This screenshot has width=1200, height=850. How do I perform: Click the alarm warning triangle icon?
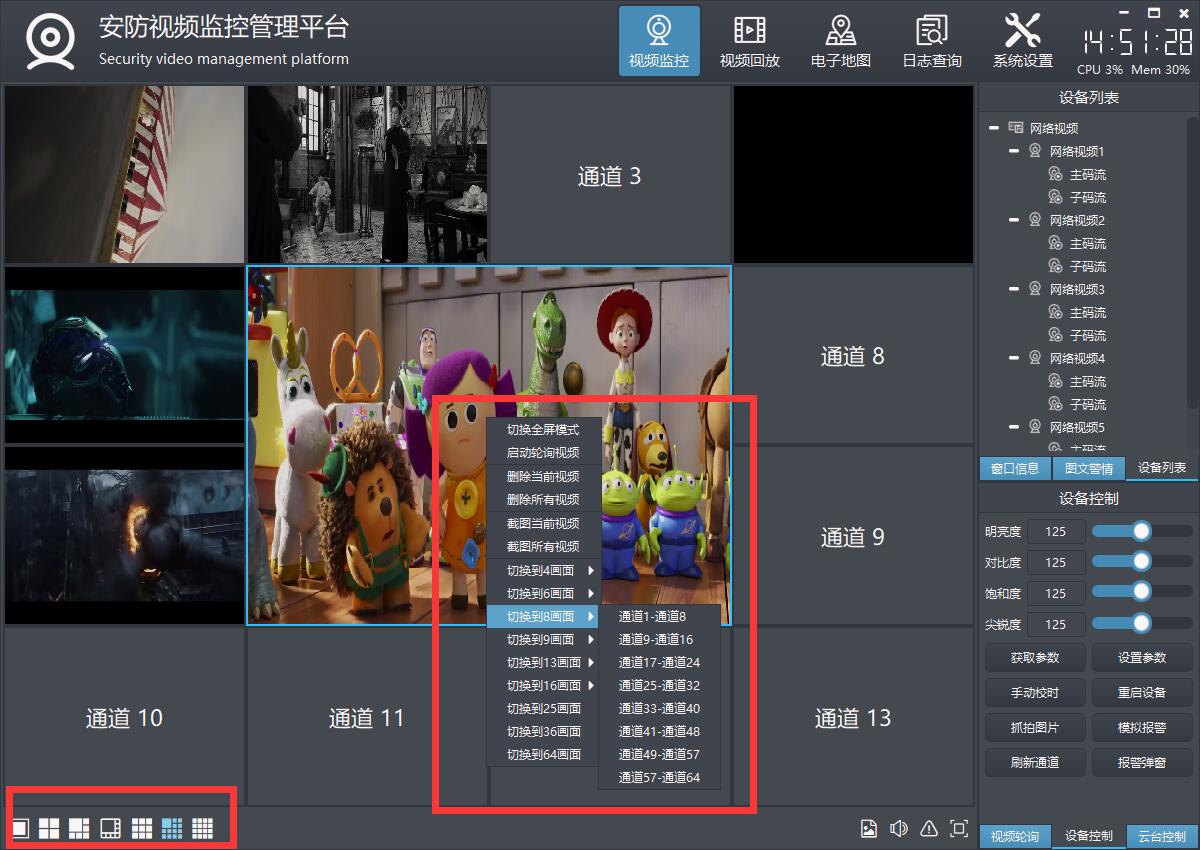tap(929, 828)
